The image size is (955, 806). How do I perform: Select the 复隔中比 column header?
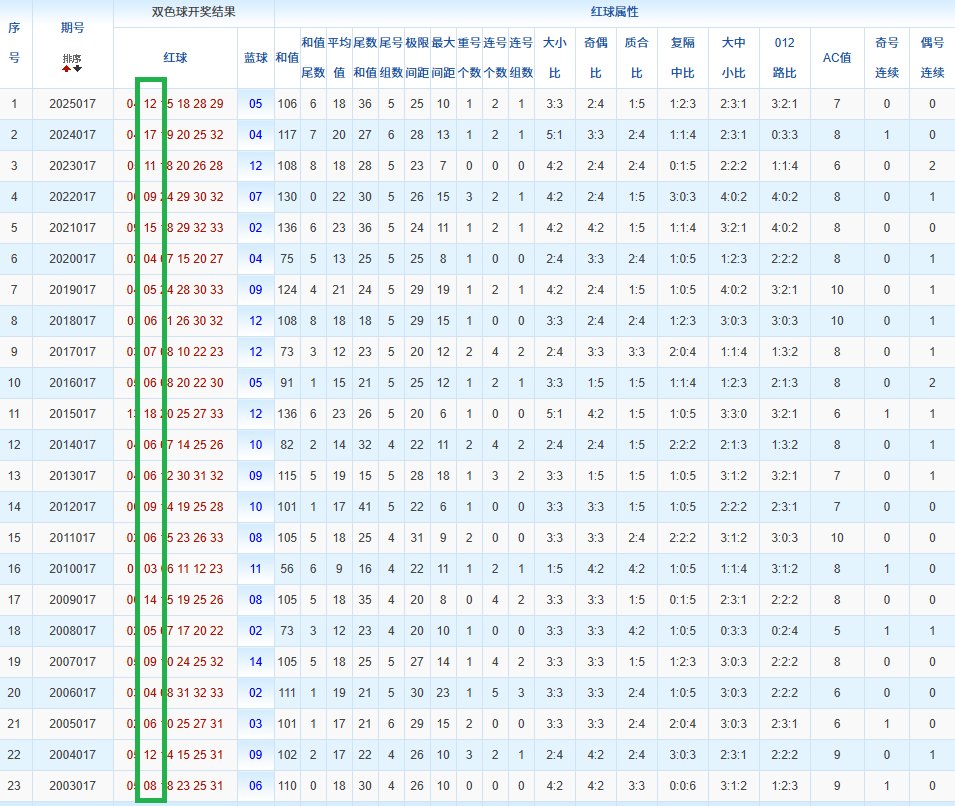pyautogui.click(x=683, y=57)
